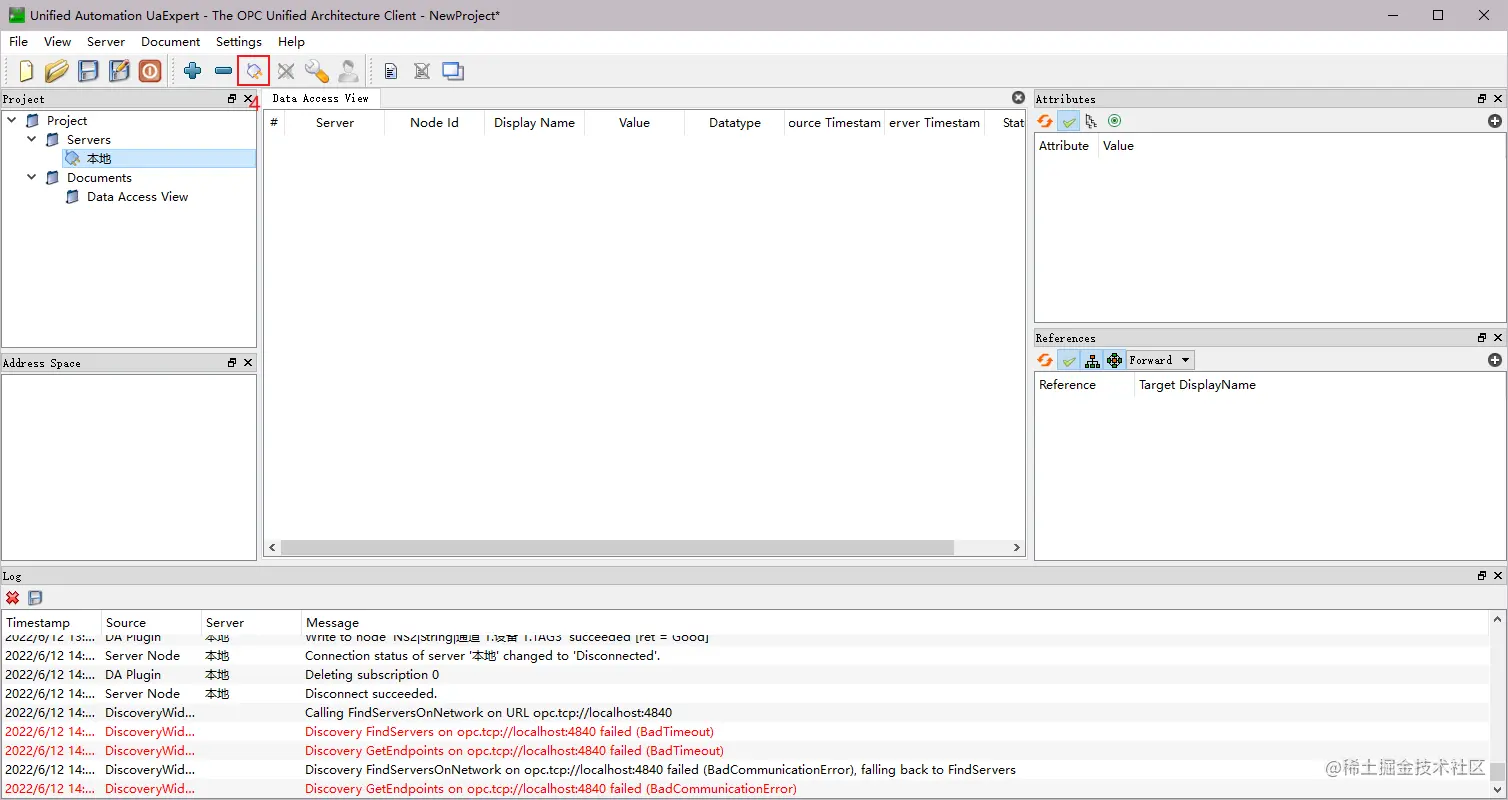Click the greyed-out change user icon
The image size is (1508, 800).
pos(347,71)
